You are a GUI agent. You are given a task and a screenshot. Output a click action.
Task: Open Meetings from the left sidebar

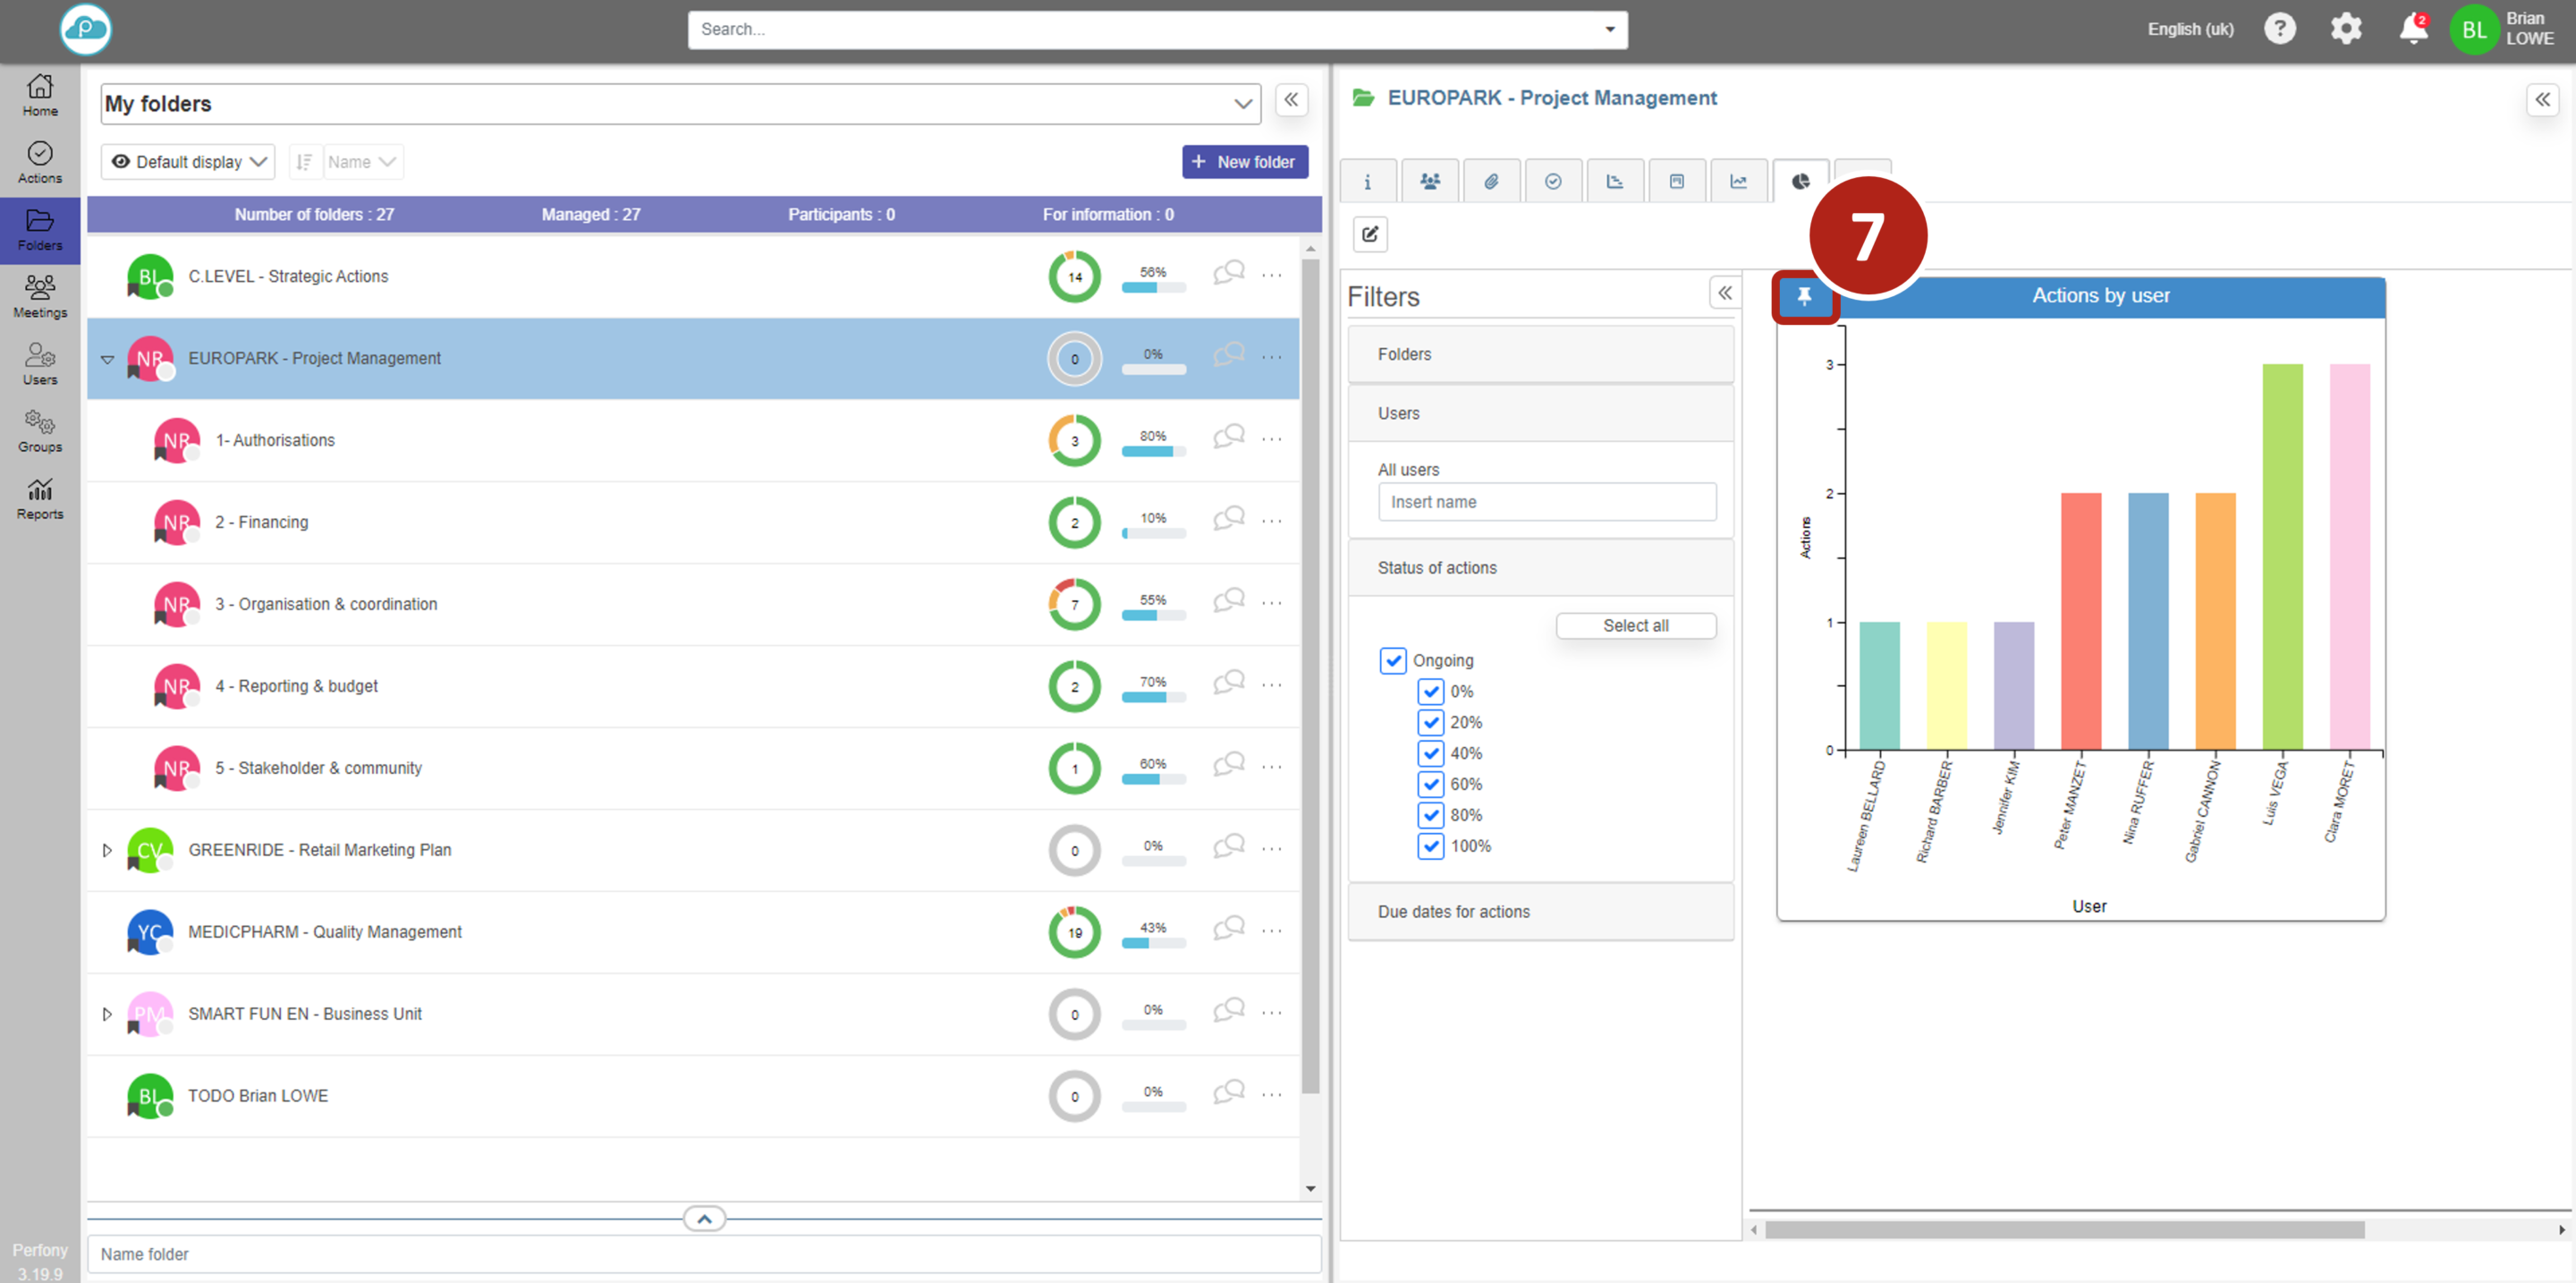click(40, 297)
